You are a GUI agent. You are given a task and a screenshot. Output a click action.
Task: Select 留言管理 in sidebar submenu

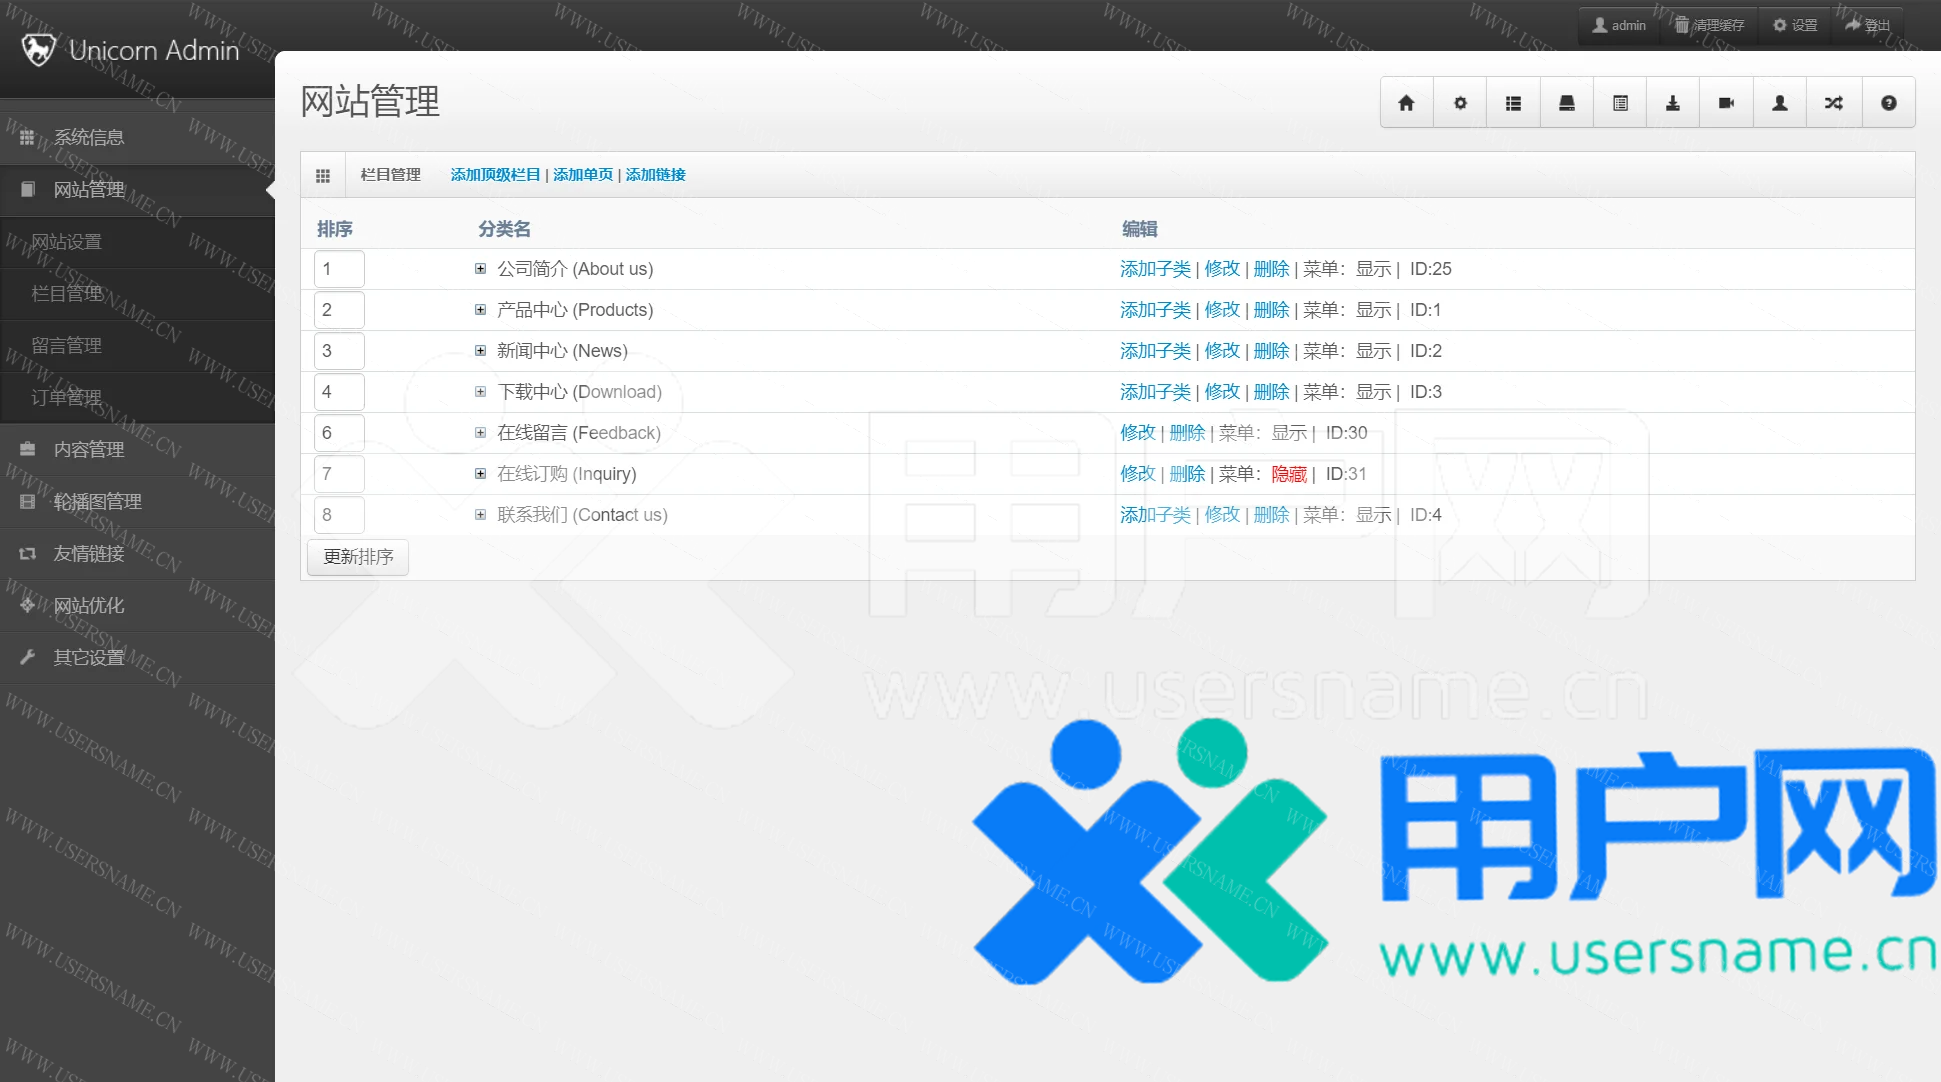(x=66, y=346)
